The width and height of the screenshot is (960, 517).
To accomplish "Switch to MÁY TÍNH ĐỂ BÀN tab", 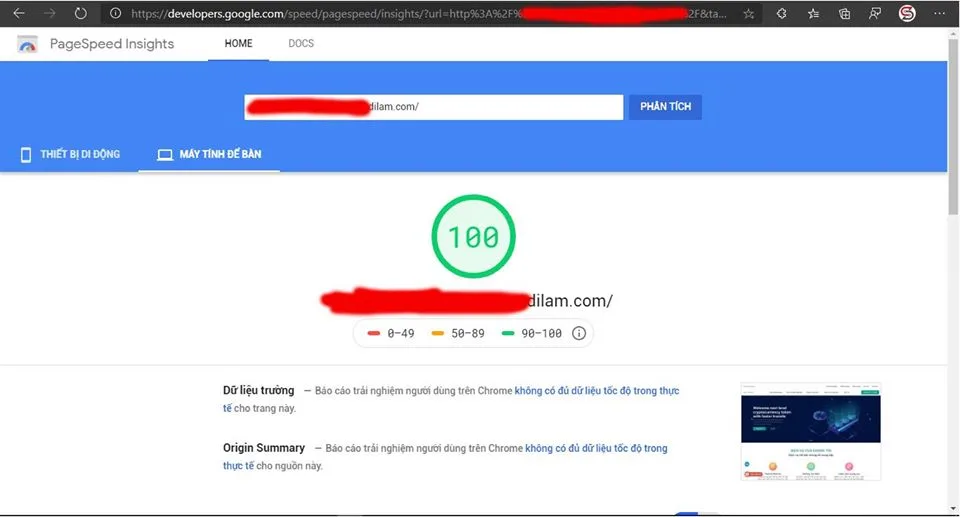I will pyautogui.click(x=209, y=154).
